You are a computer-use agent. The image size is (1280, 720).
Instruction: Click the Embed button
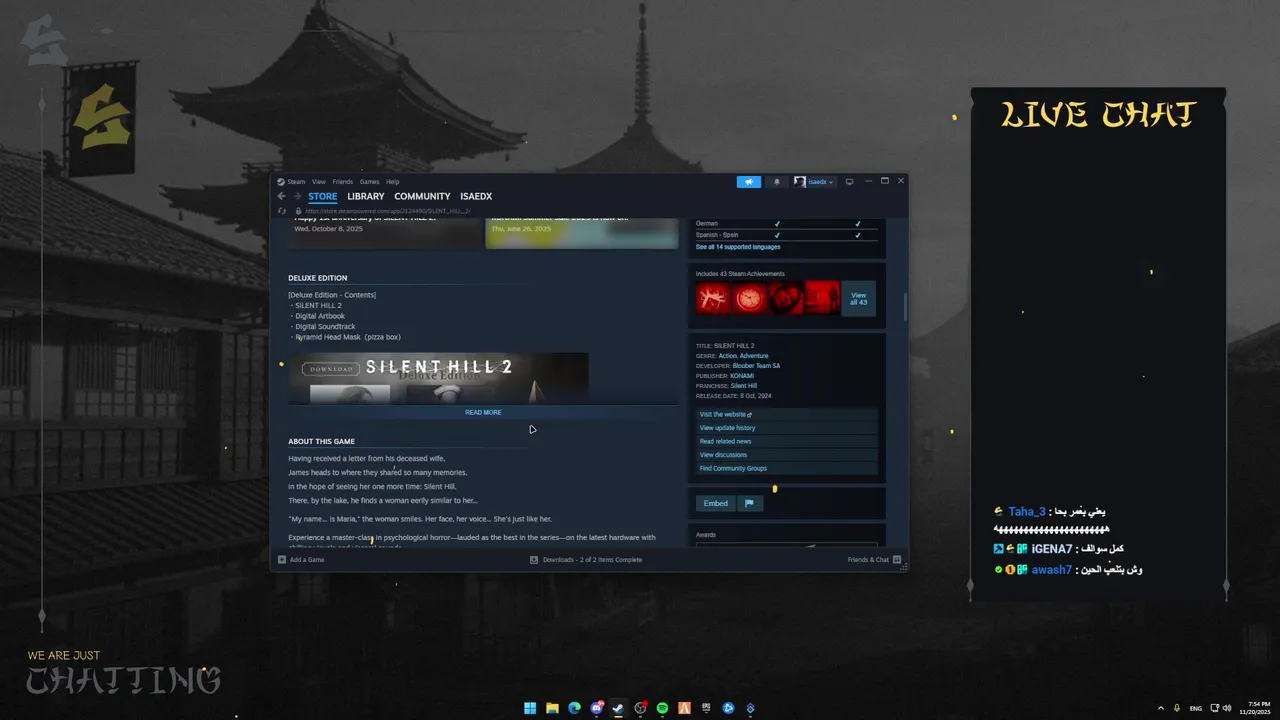point(716,503)
